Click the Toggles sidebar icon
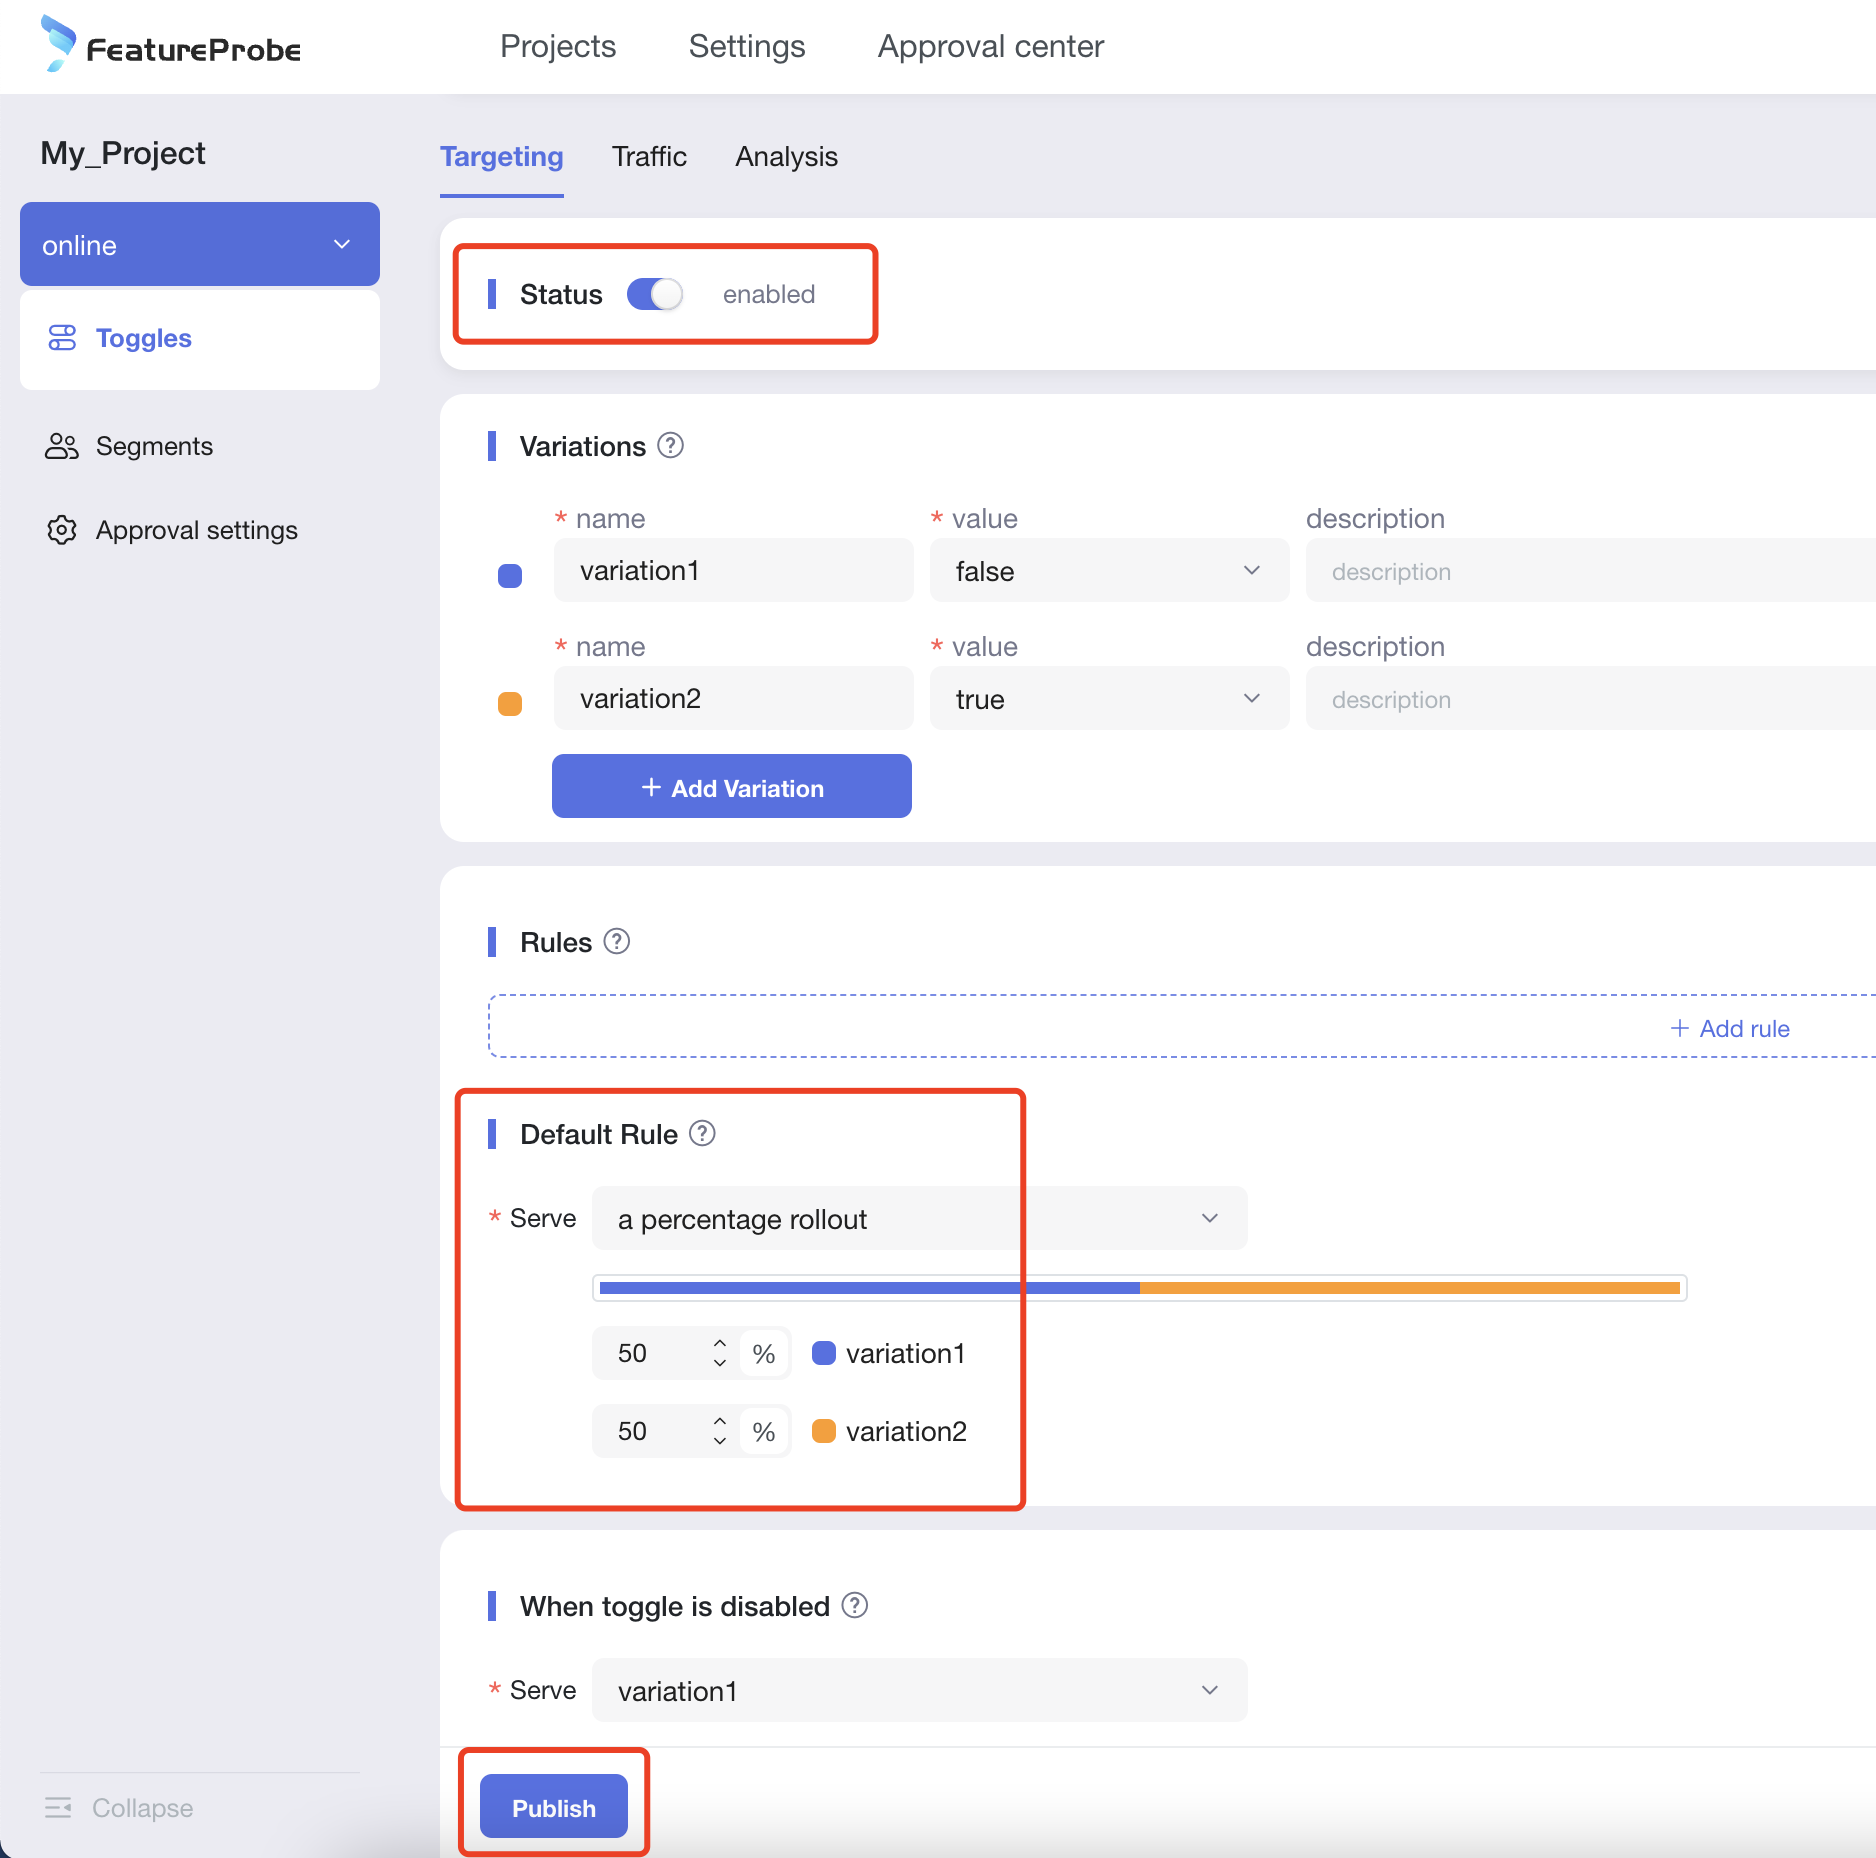This screenshot has height=1858, width=1876. (62, 338)
